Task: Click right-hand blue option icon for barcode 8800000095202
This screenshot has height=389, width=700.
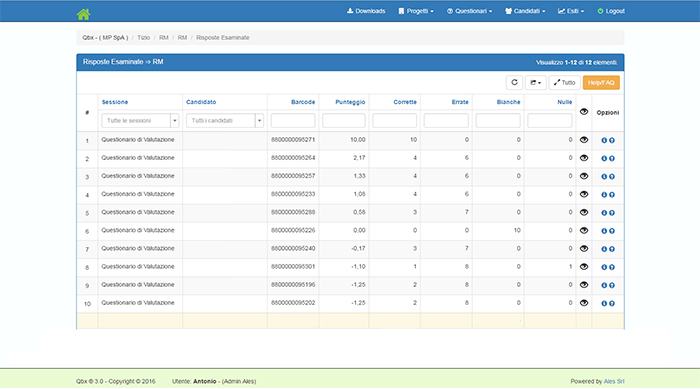Action: [x=612, y=303]
